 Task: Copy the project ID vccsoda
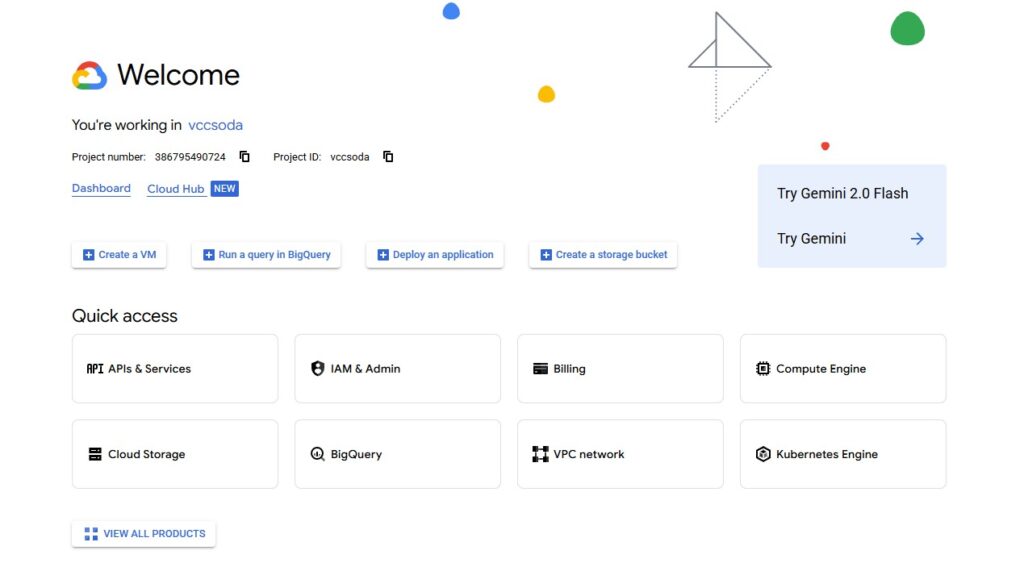pos(388,157)
